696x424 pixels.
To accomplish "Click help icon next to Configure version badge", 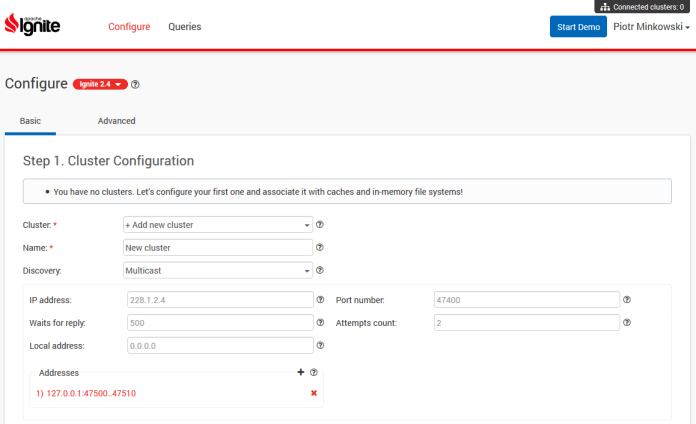I will 135,85.
